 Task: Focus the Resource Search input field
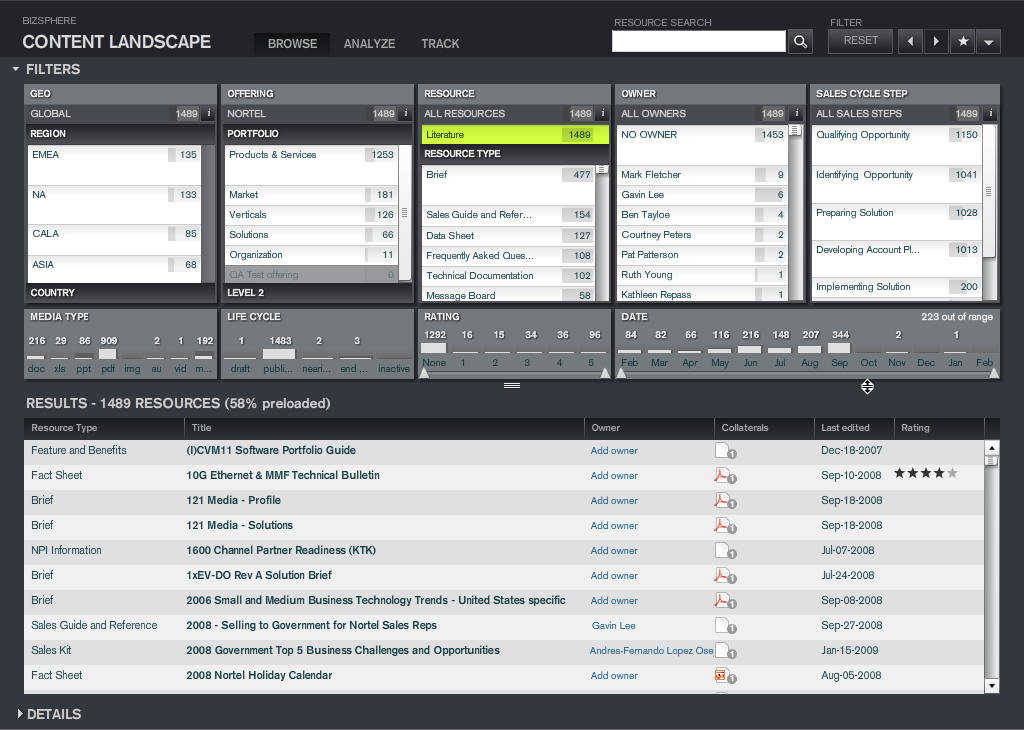tap(699, 41)
